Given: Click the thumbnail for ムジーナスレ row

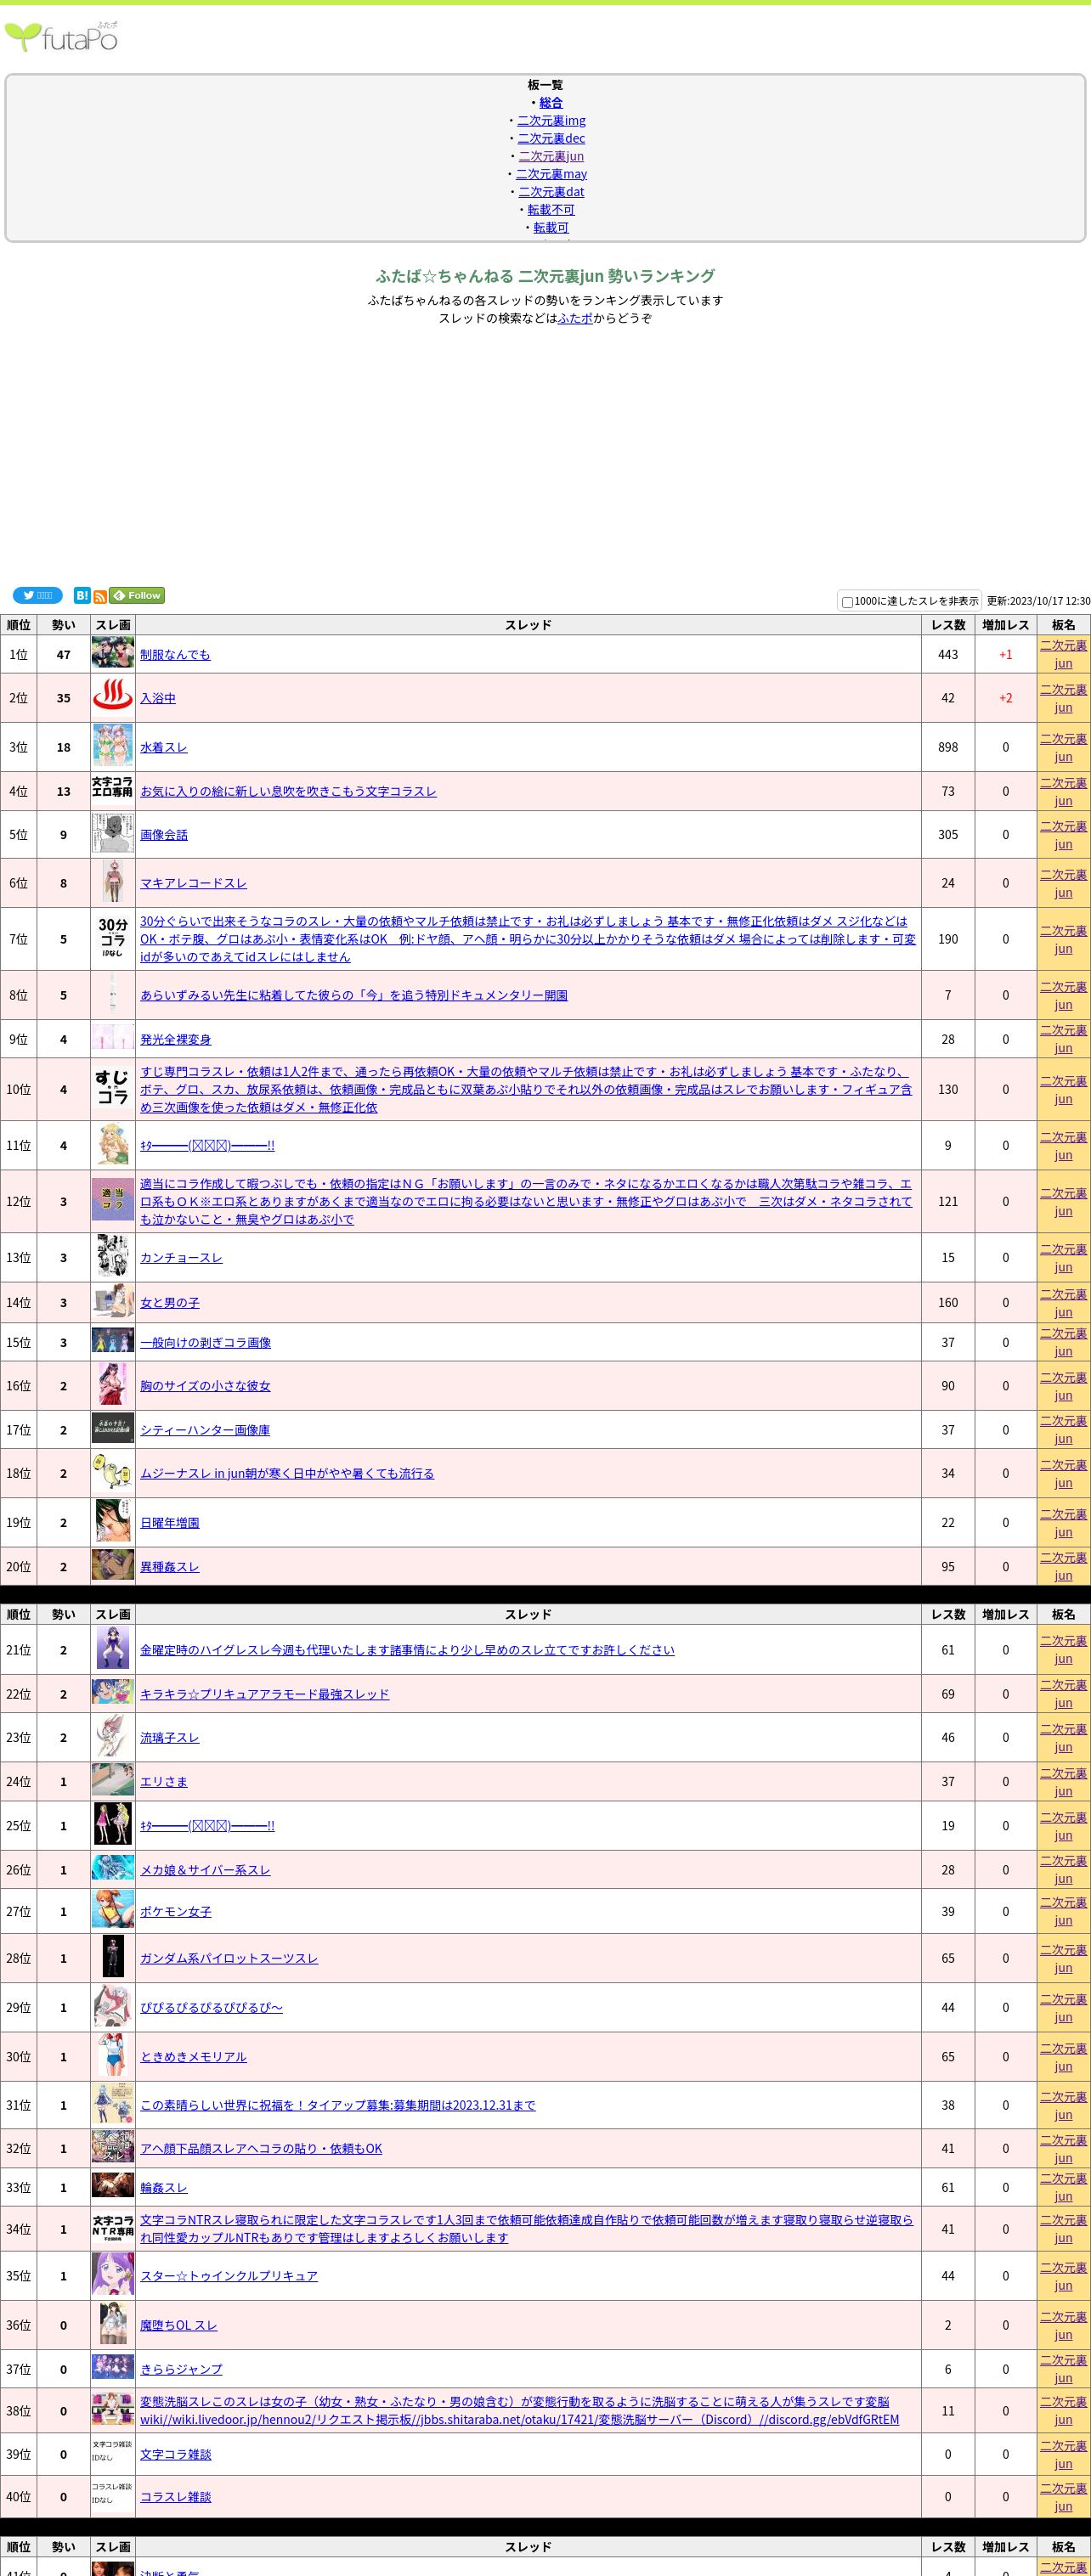Looking at the screenshot, I should (x=113, y=1472).
